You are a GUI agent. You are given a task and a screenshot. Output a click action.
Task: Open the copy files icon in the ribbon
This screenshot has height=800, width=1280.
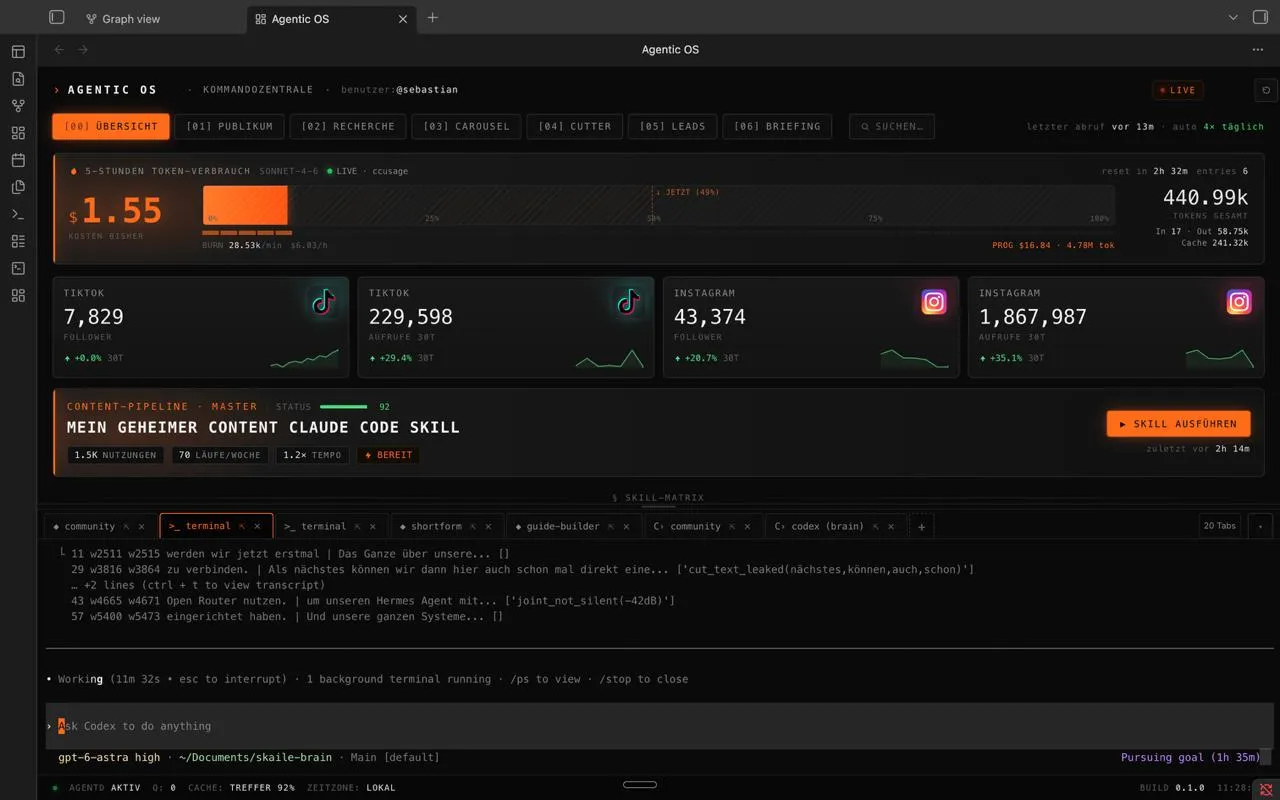click(18, 187)
